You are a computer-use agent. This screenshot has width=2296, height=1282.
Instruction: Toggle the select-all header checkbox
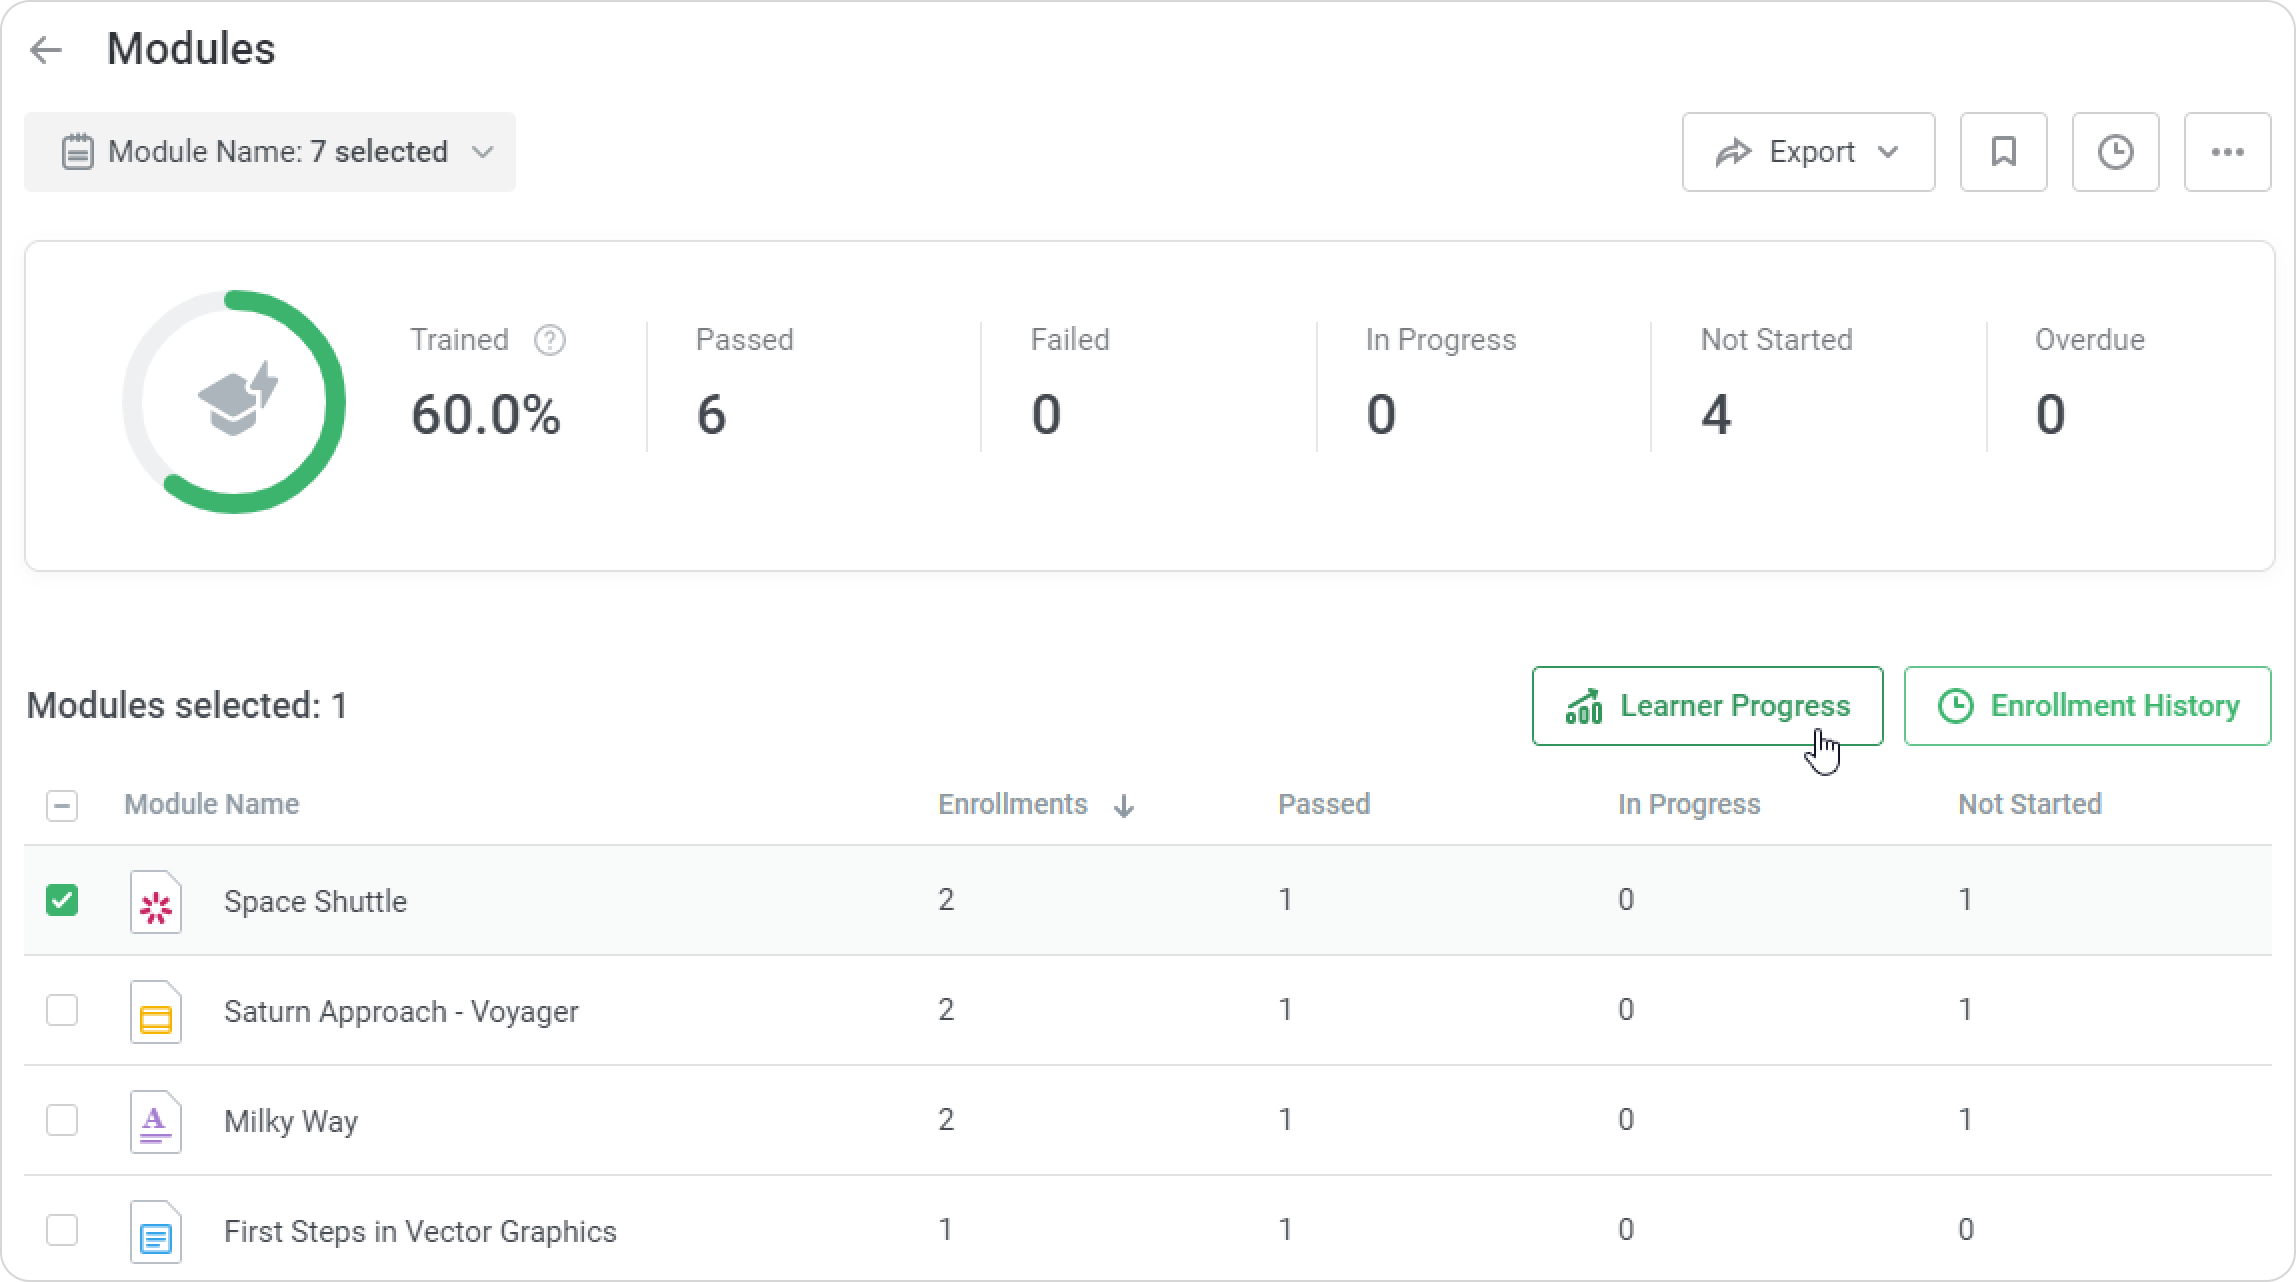coord(62,805)
